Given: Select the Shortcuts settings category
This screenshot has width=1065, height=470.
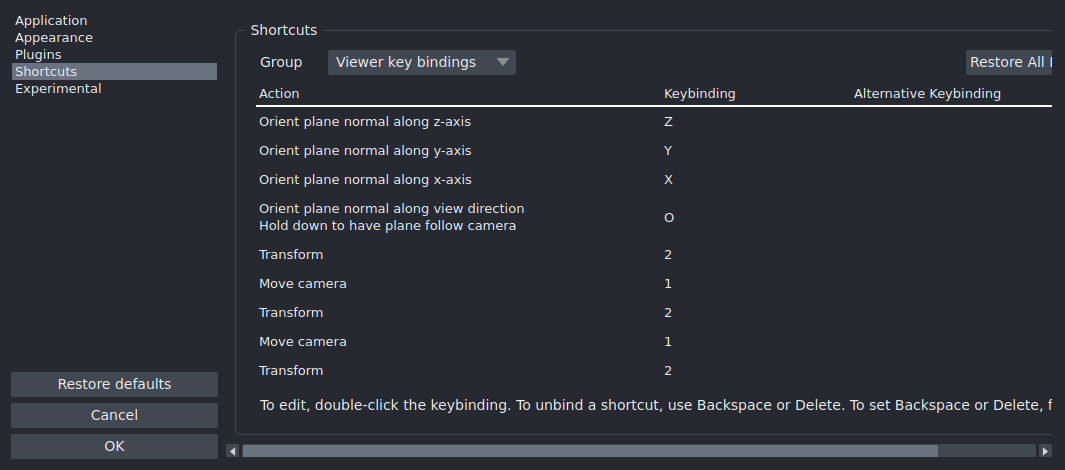Looking at the screenshot, I should click(46, 71).
